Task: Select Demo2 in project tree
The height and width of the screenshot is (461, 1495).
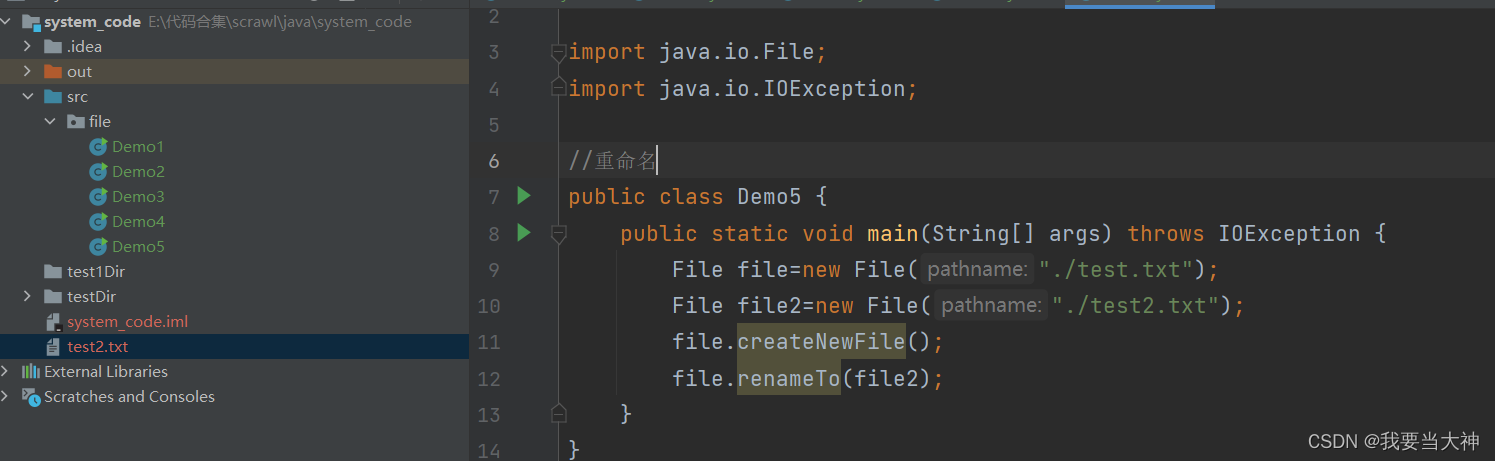Action: [138, 171]
